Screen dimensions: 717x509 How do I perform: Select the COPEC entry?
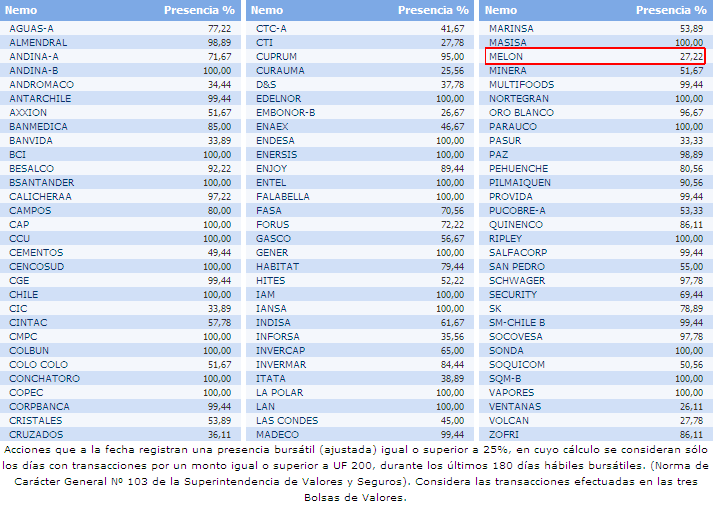click(x=26, y=393)
